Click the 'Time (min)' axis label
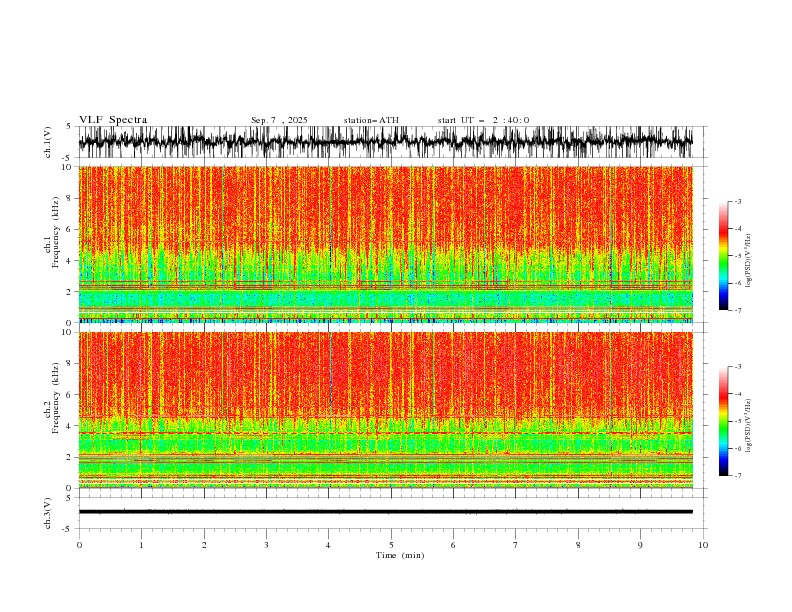The image size is (792, 612). (x=400, y=555)
